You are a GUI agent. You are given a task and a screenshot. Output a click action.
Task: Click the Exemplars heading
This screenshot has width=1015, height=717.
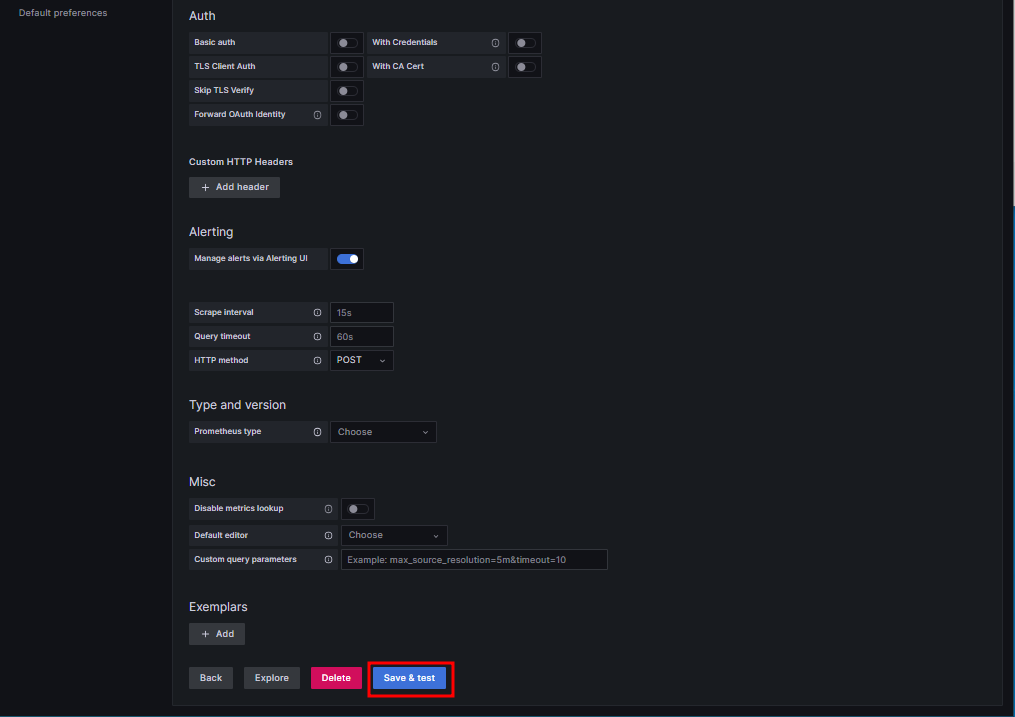218,607
